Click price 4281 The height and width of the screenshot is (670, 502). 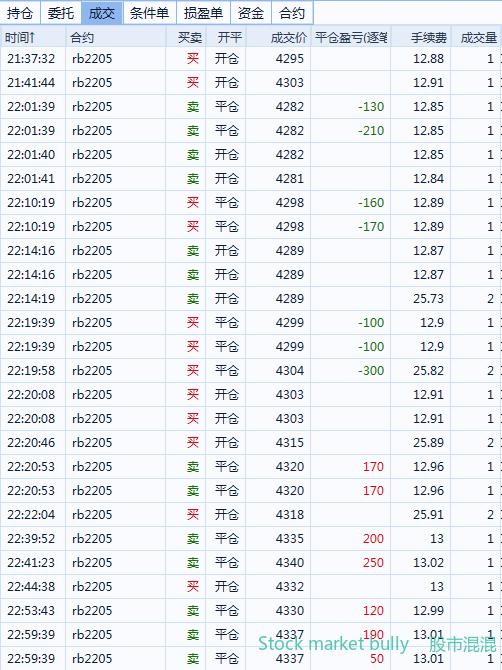[290, 178]
